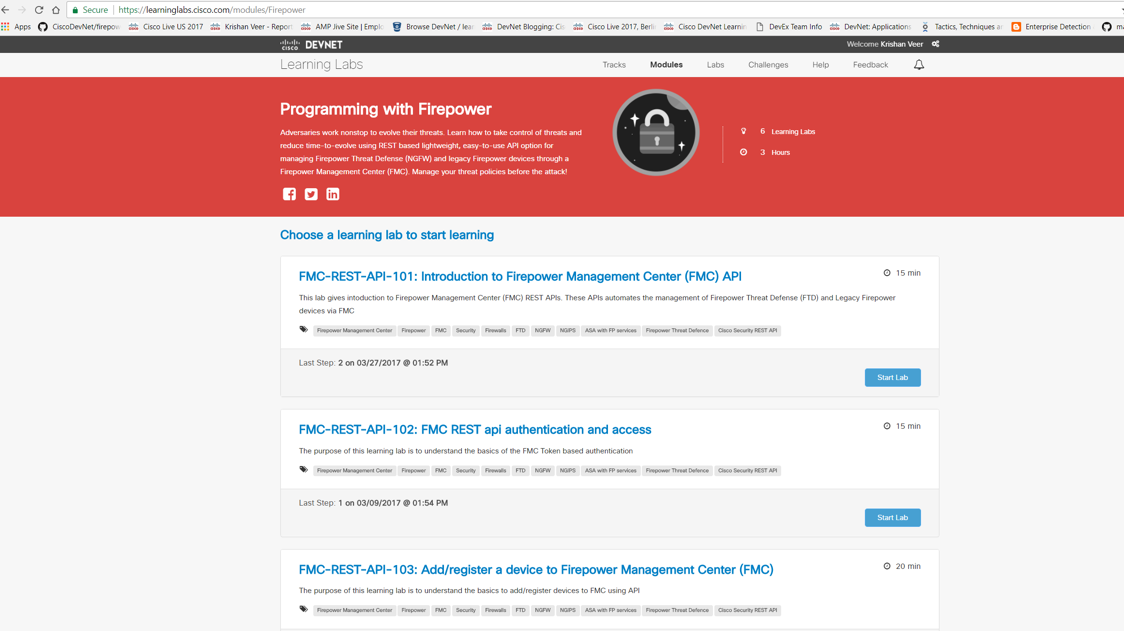Open Enterprise Detection bookmark
The height and width of the screenshot is (631, 1124).
pos(1052,27)
